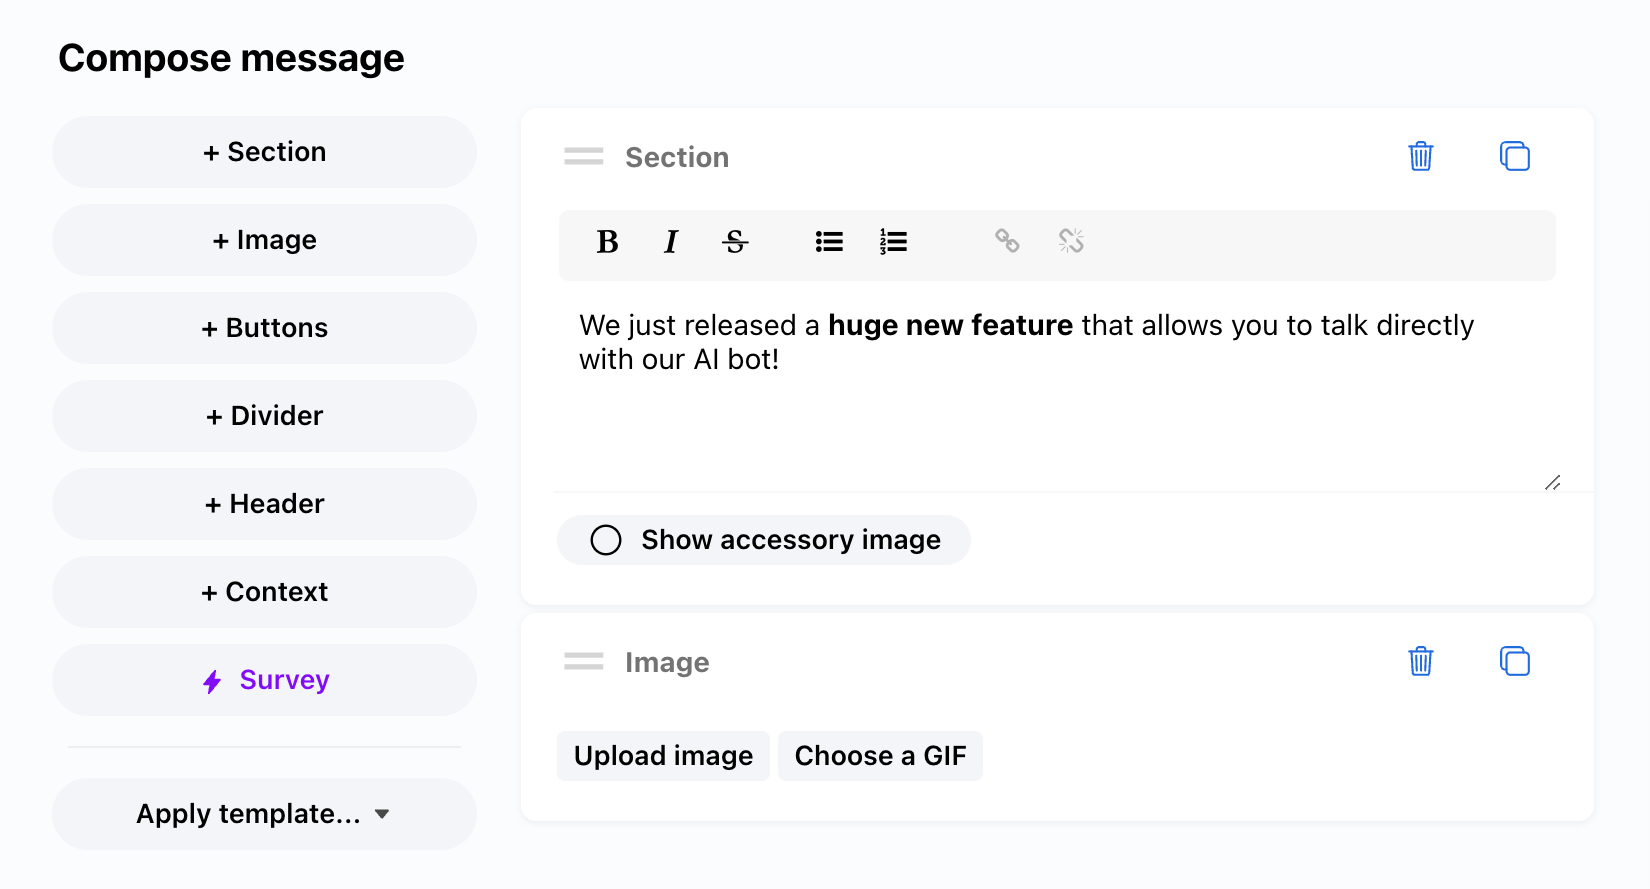This screenshot has height=889, width=1650.
Task: Add a new Section block
Action: (264, 152)
